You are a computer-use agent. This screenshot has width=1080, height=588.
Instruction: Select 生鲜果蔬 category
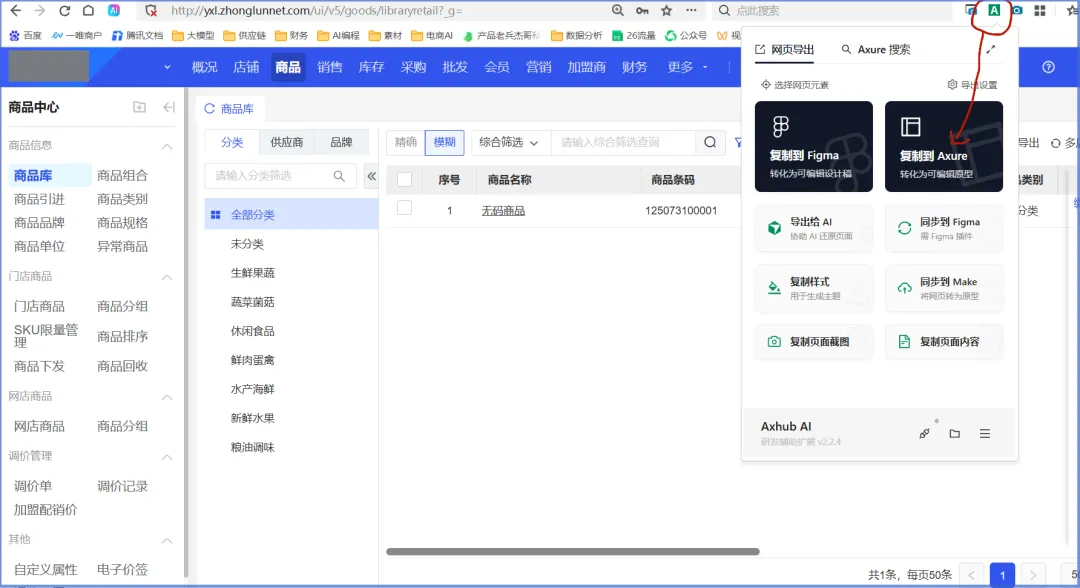coord(252,273)
